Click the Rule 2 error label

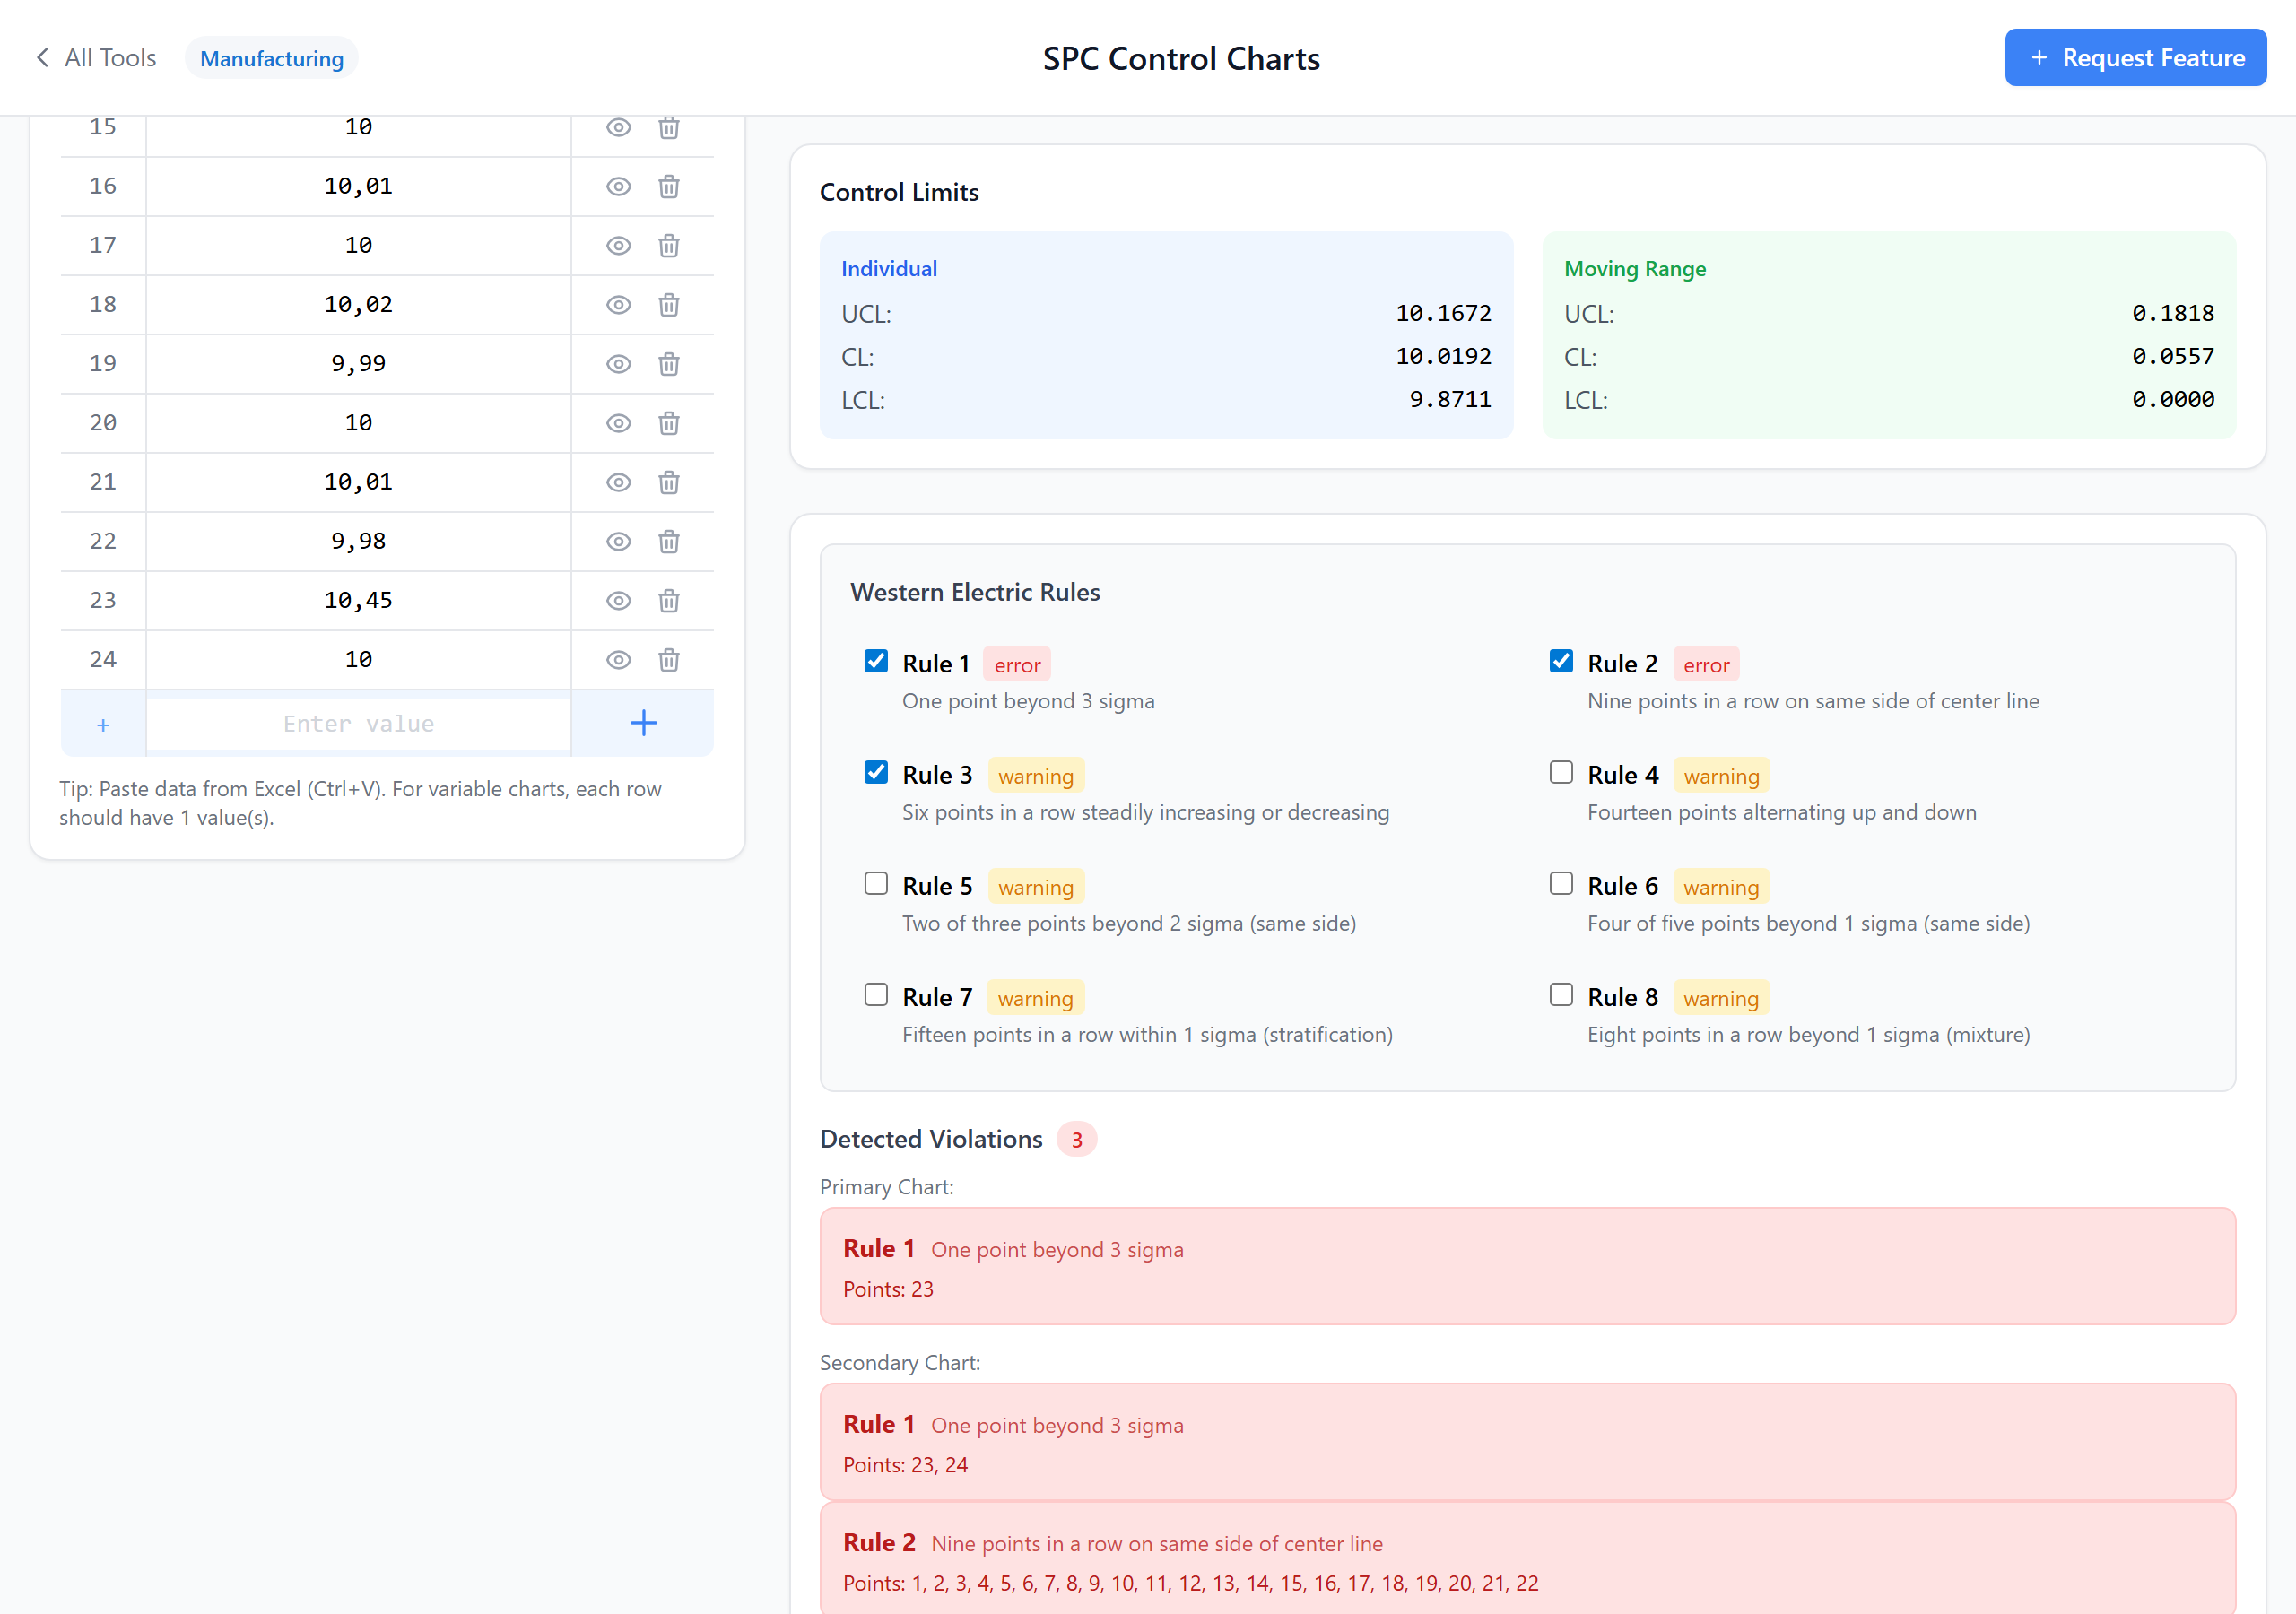(x=1706, y=663)
